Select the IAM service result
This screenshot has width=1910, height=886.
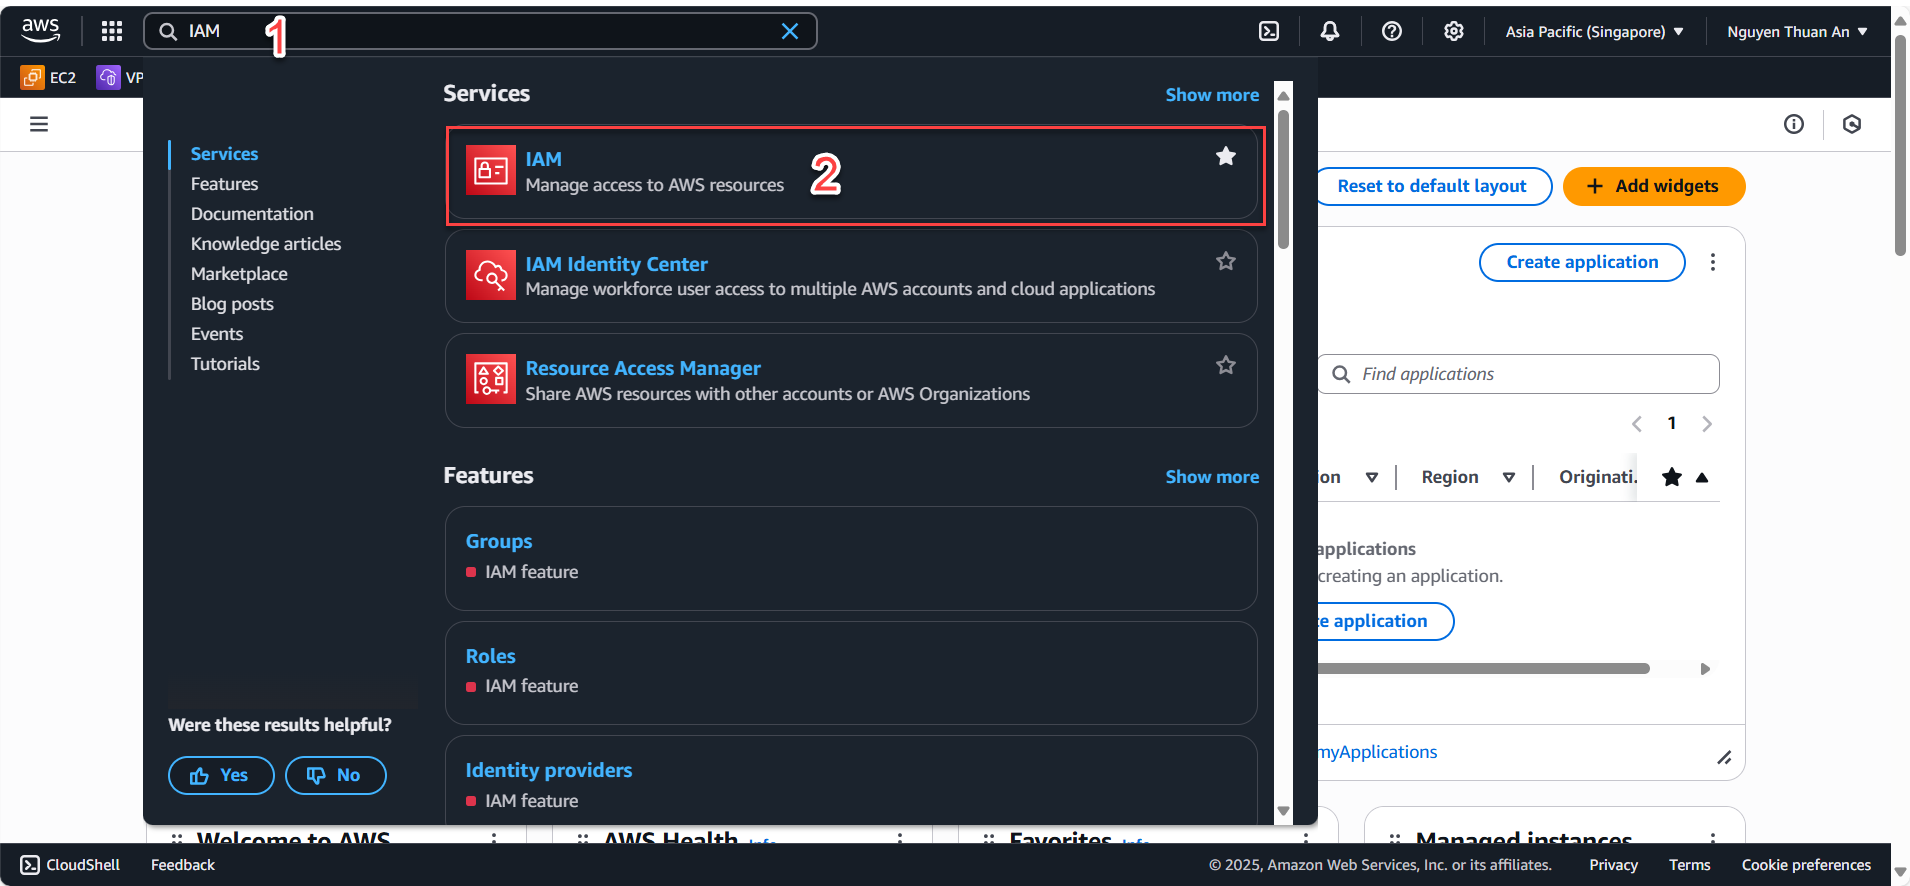click(851, 172)
